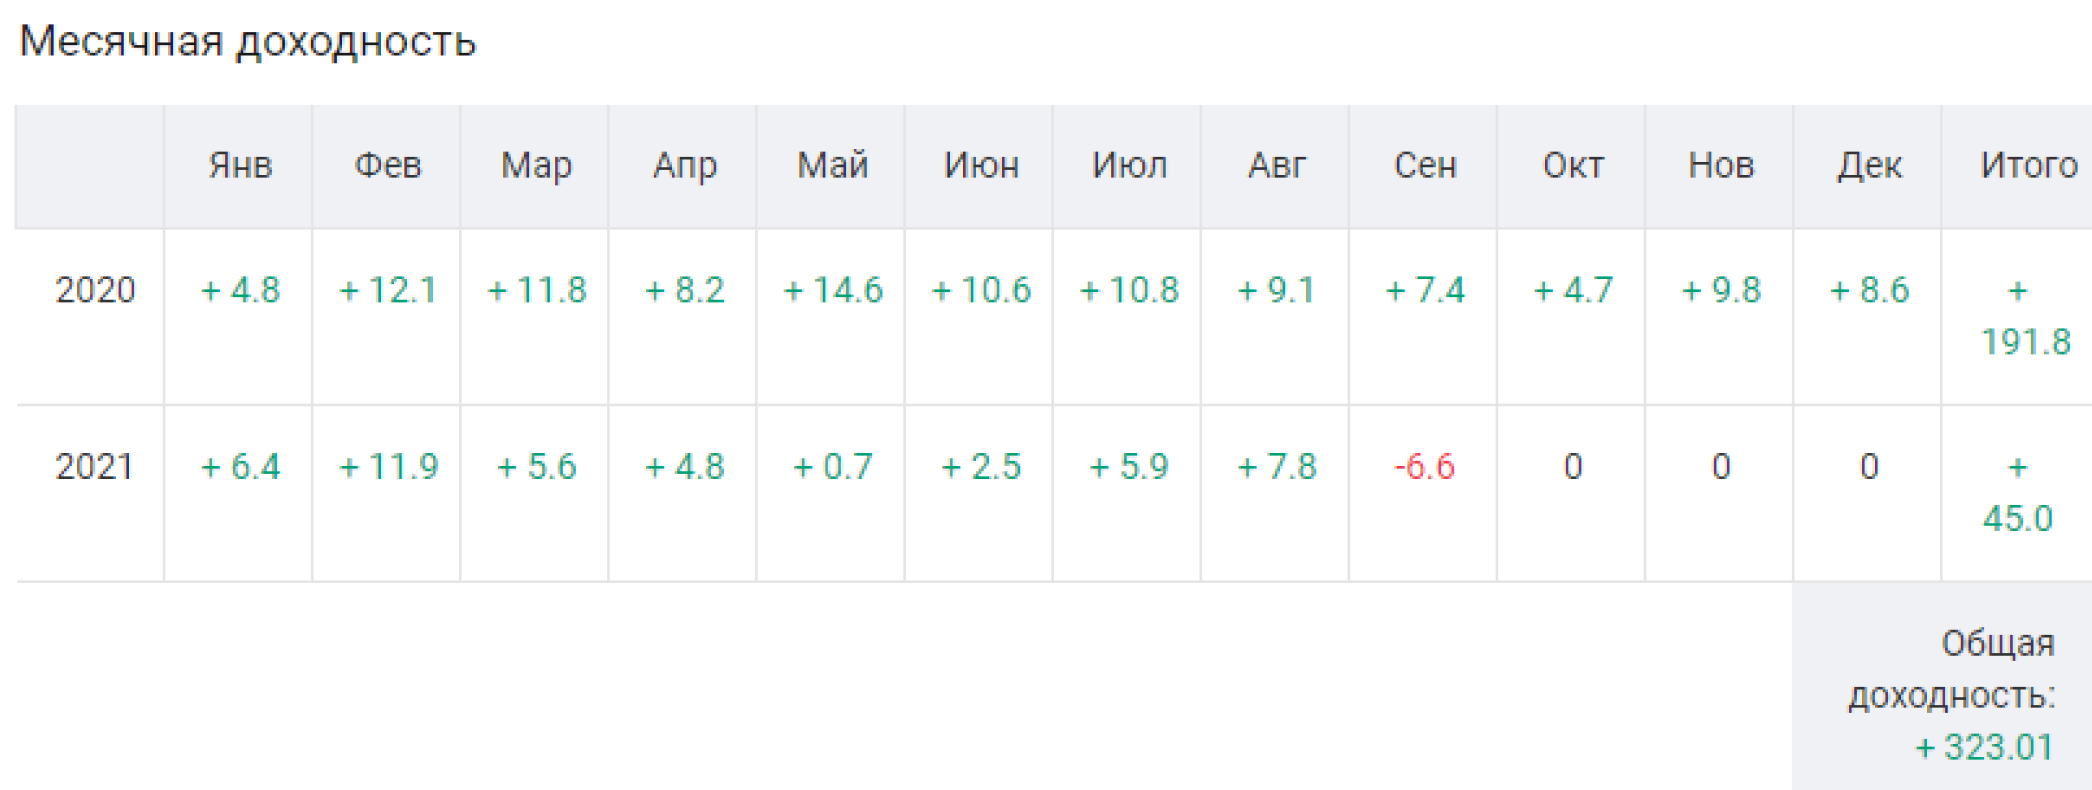Click May 2020 value +14.6

[833, 290]
